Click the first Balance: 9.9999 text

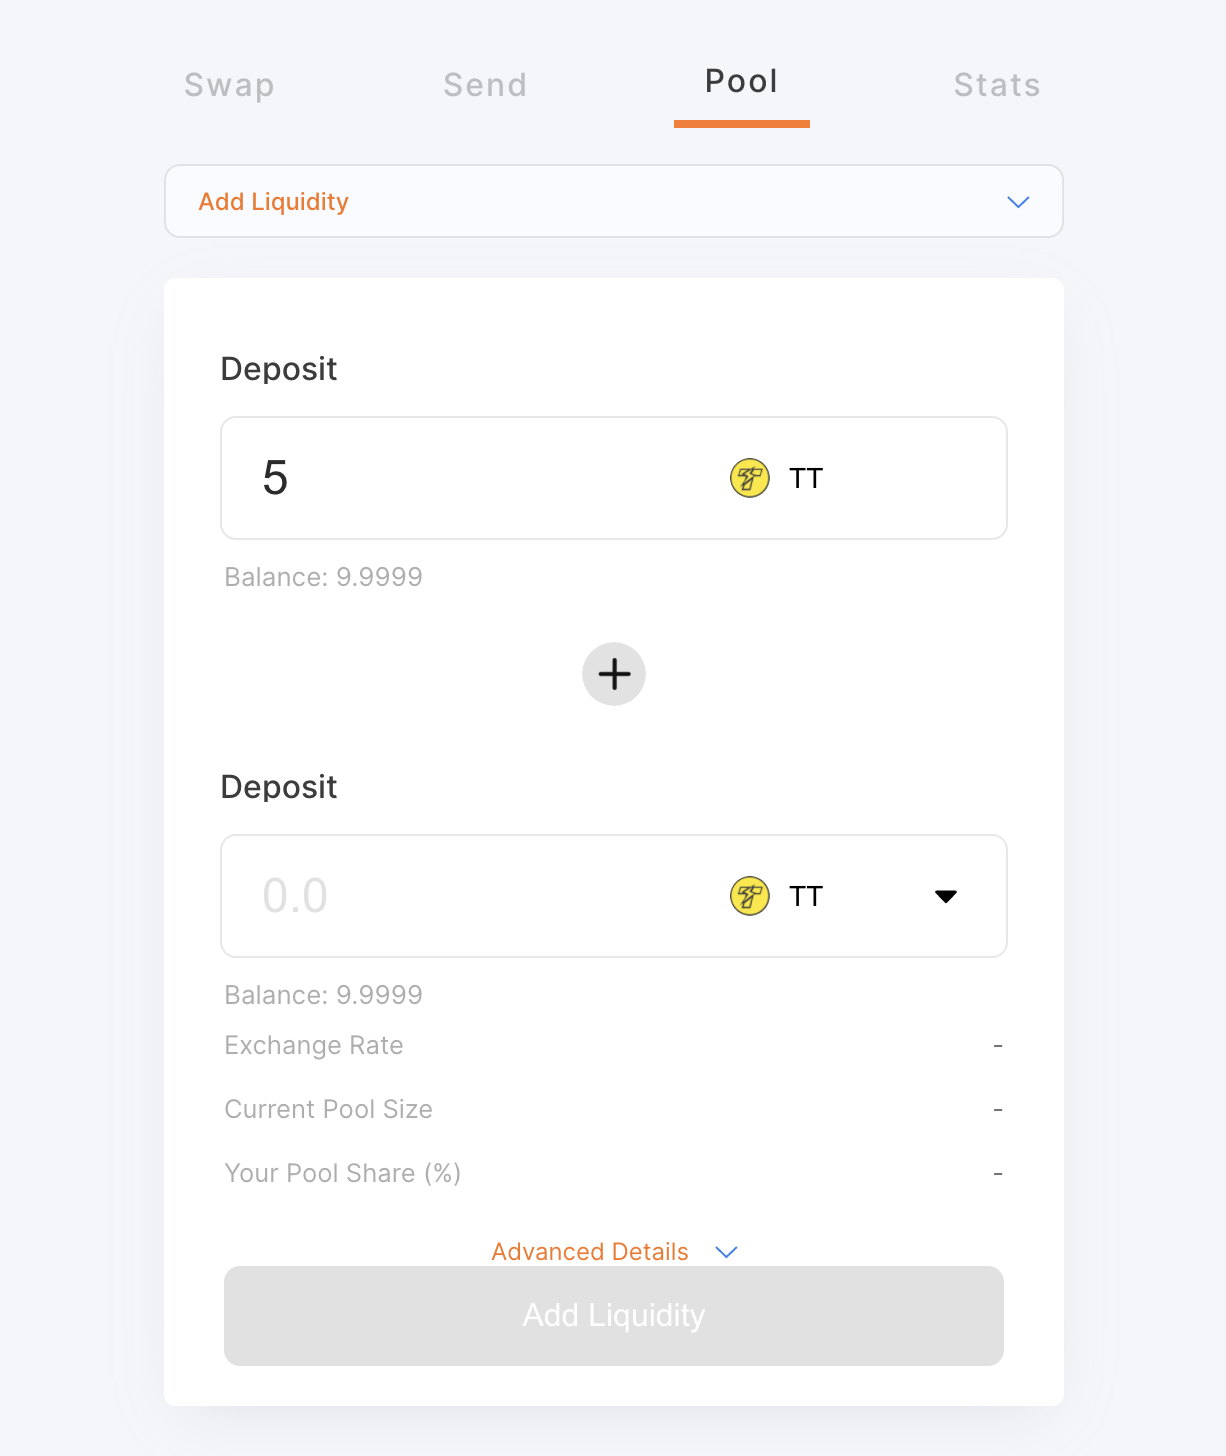point(323,577)
